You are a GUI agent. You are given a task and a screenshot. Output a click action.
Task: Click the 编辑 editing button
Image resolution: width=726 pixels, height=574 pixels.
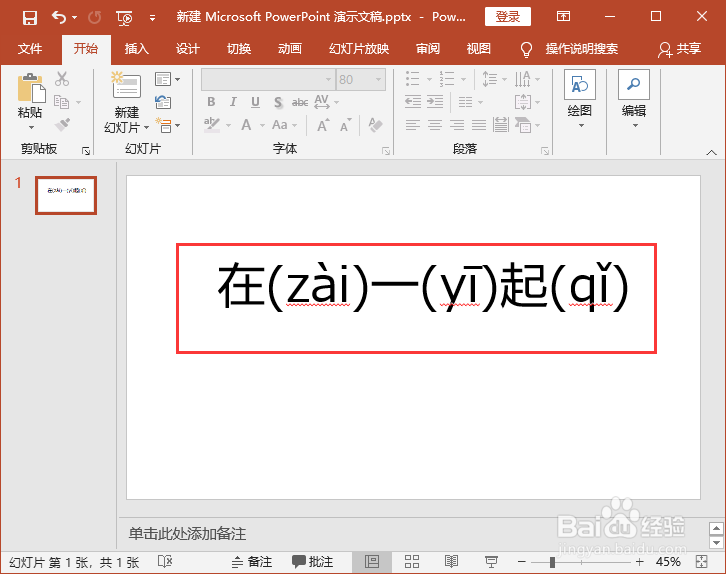click(634, 99)
